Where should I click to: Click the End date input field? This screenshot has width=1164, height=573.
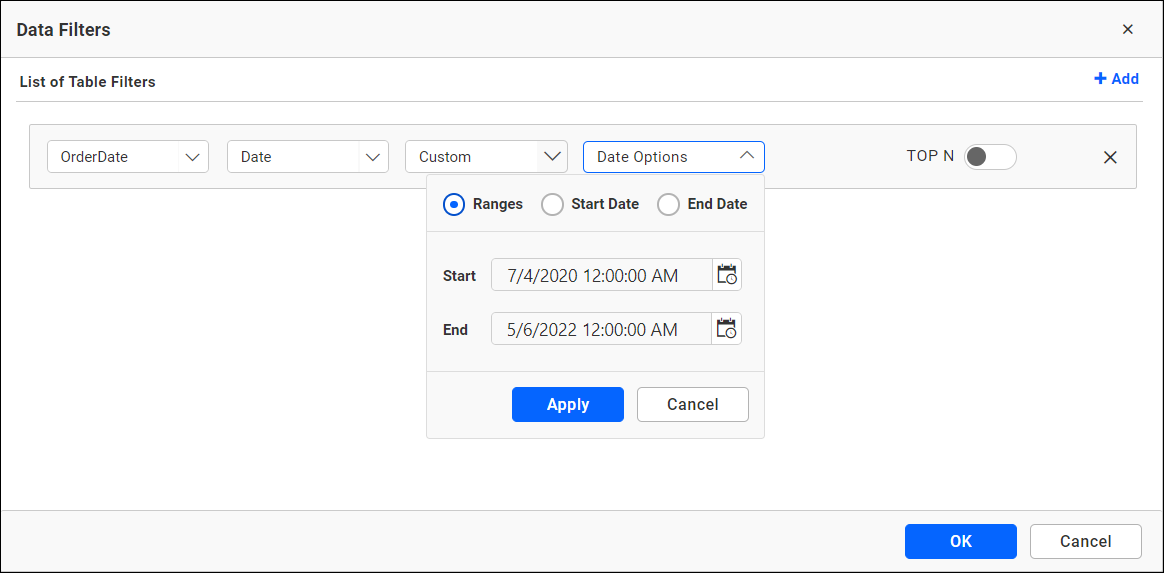602,329
